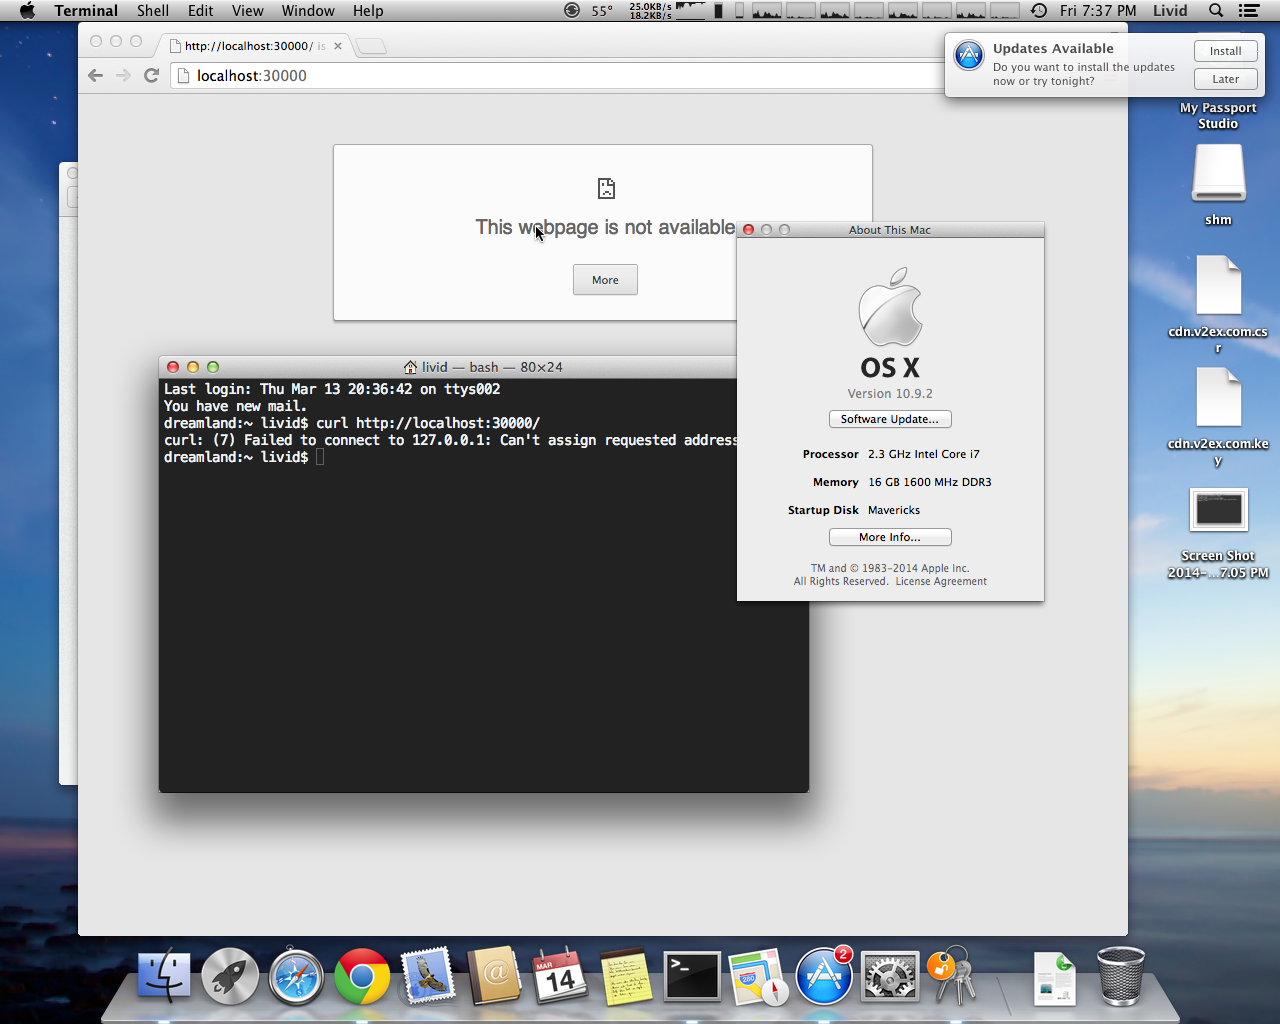The height and width of the screenshot is (1024, 1280).
Task: Open Contacts address book in Dock
Action: (494, 976)
